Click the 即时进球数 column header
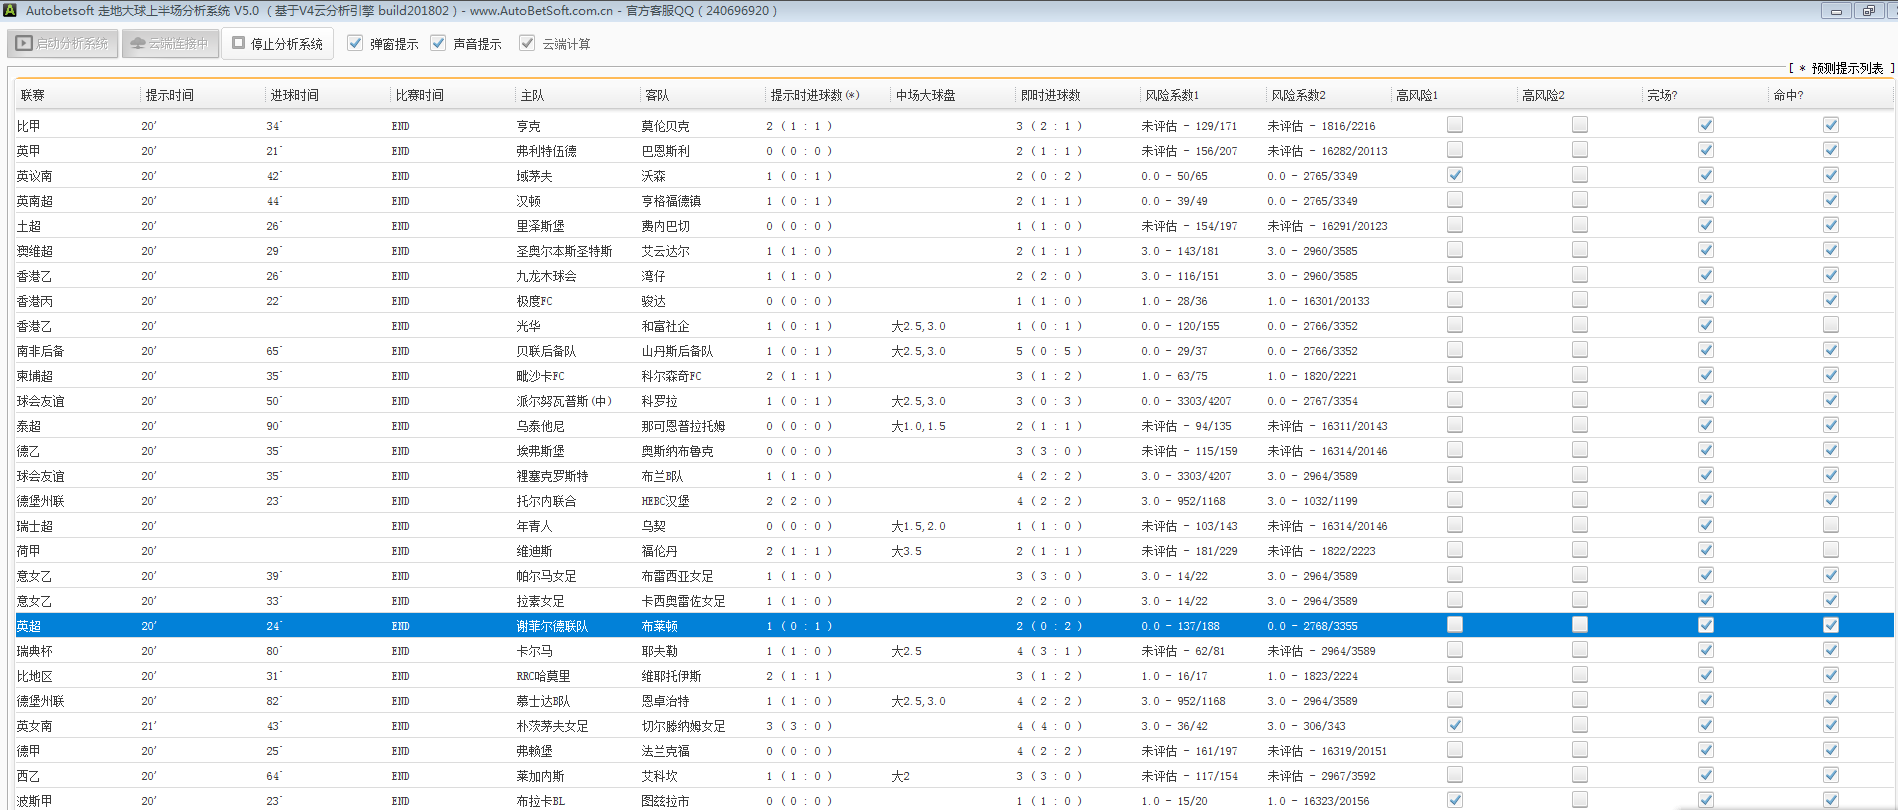 click(x=1050, y=95)
